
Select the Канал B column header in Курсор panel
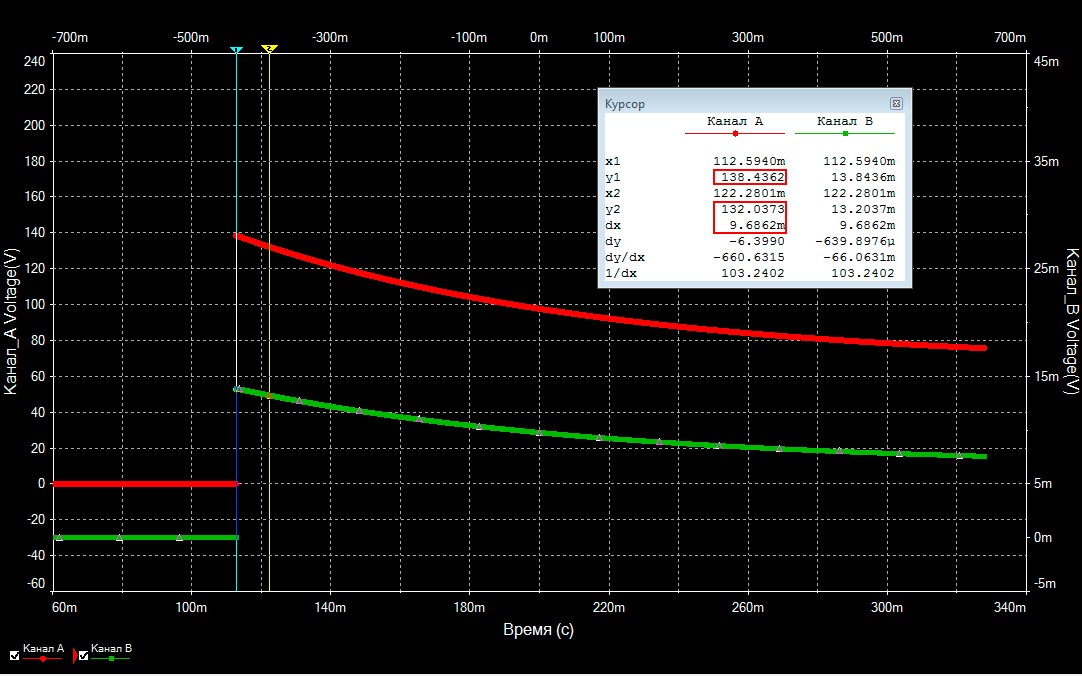pyautogui.click(x=845, y=121)
